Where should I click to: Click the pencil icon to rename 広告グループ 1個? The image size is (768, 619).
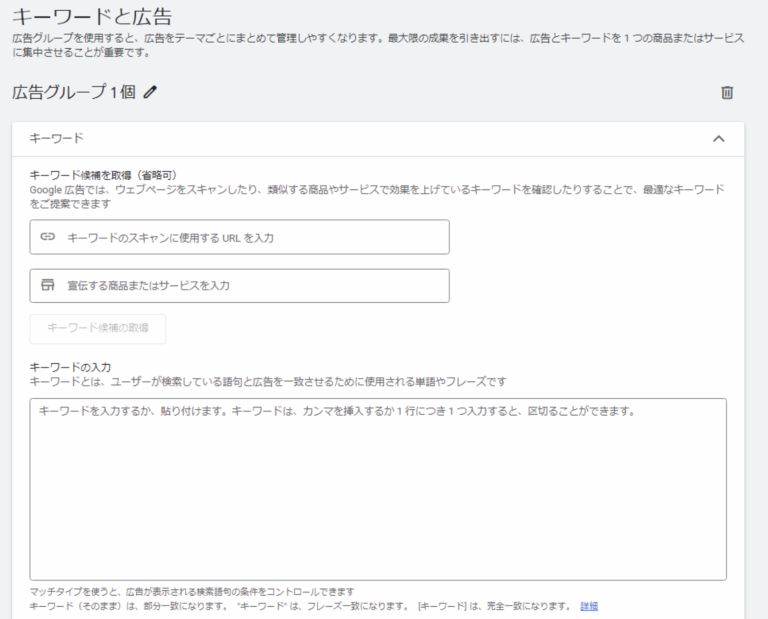tap(150, 92)
